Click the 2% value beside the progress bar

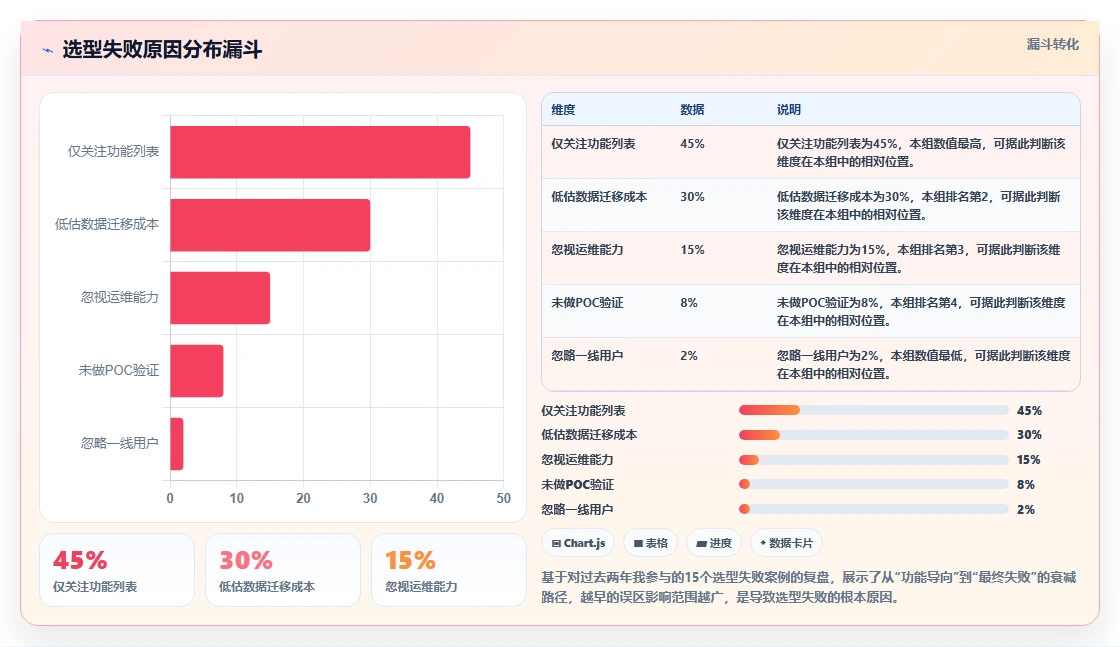click(1026, 510)
